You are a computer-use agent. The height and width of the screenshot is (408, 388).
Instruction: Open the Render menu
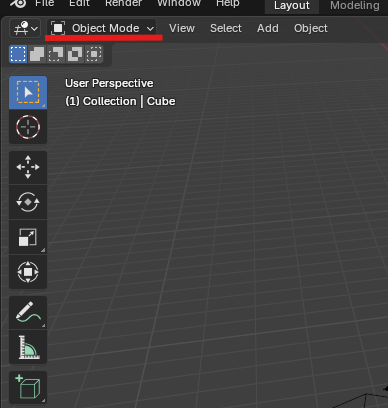pos(124,3)
